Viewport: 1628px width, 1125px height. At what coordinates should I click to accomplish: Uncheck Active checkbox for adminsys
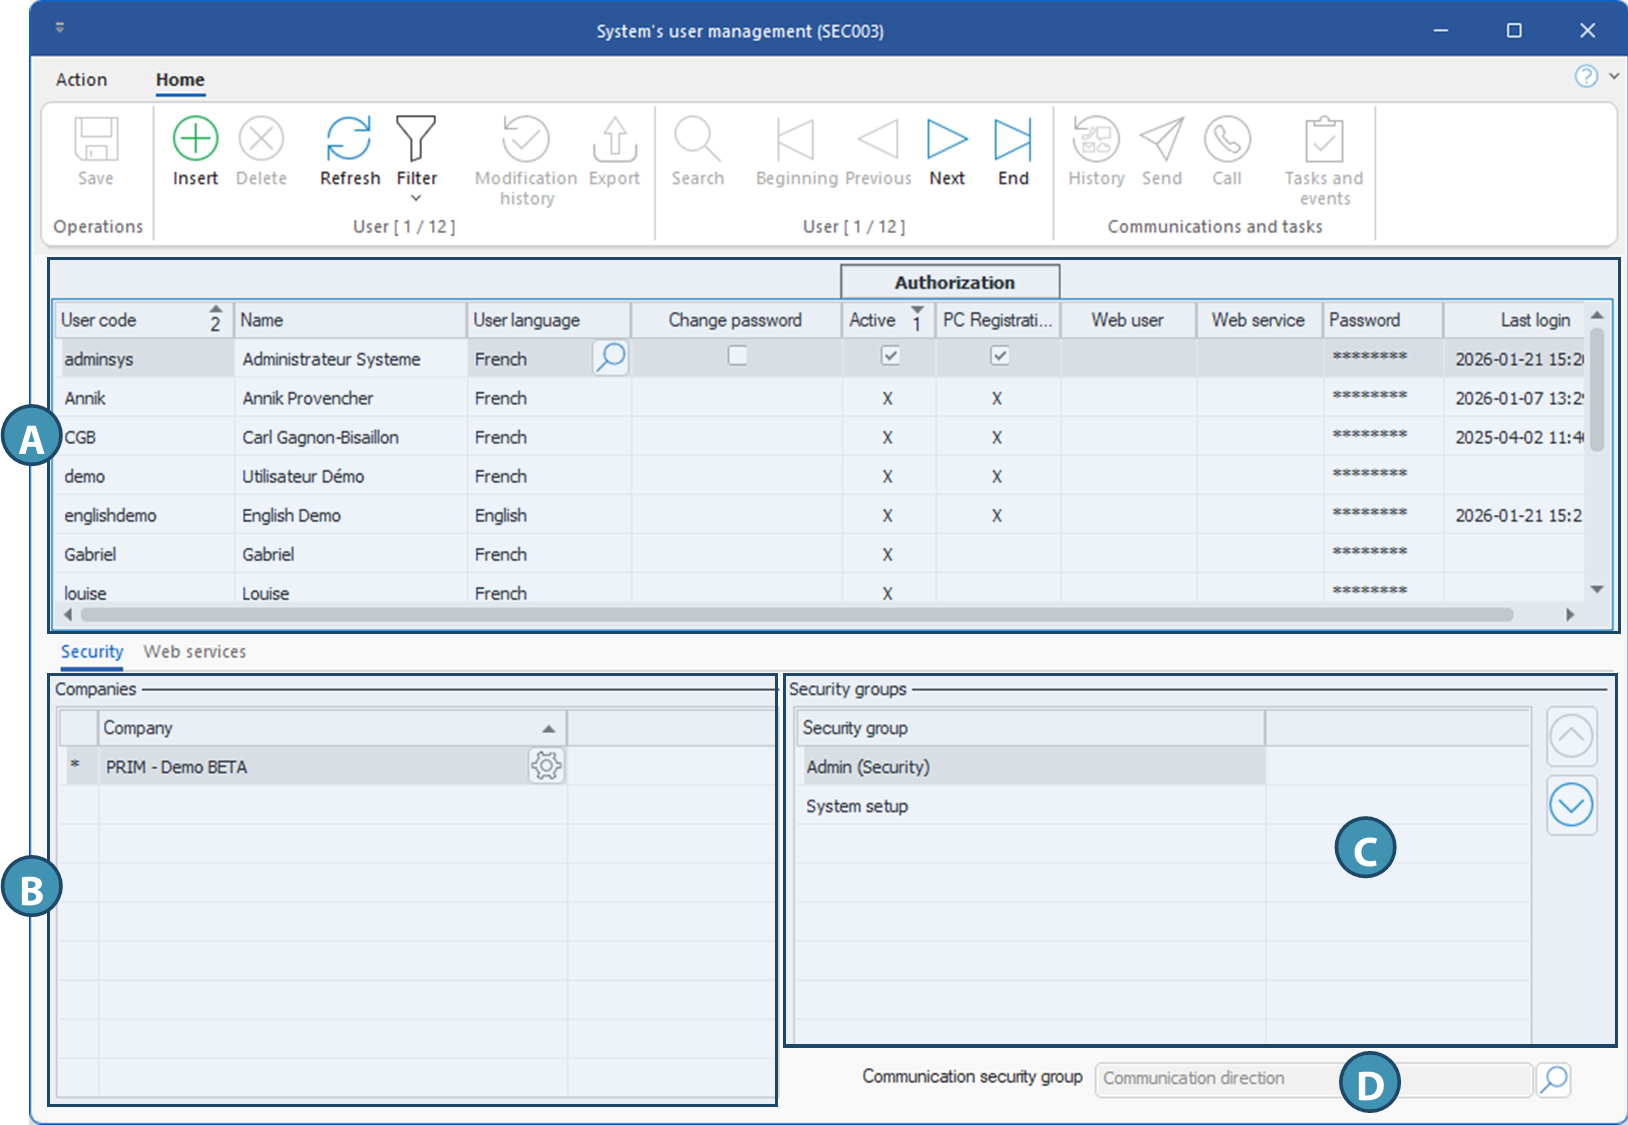click(x=890, y=356)
